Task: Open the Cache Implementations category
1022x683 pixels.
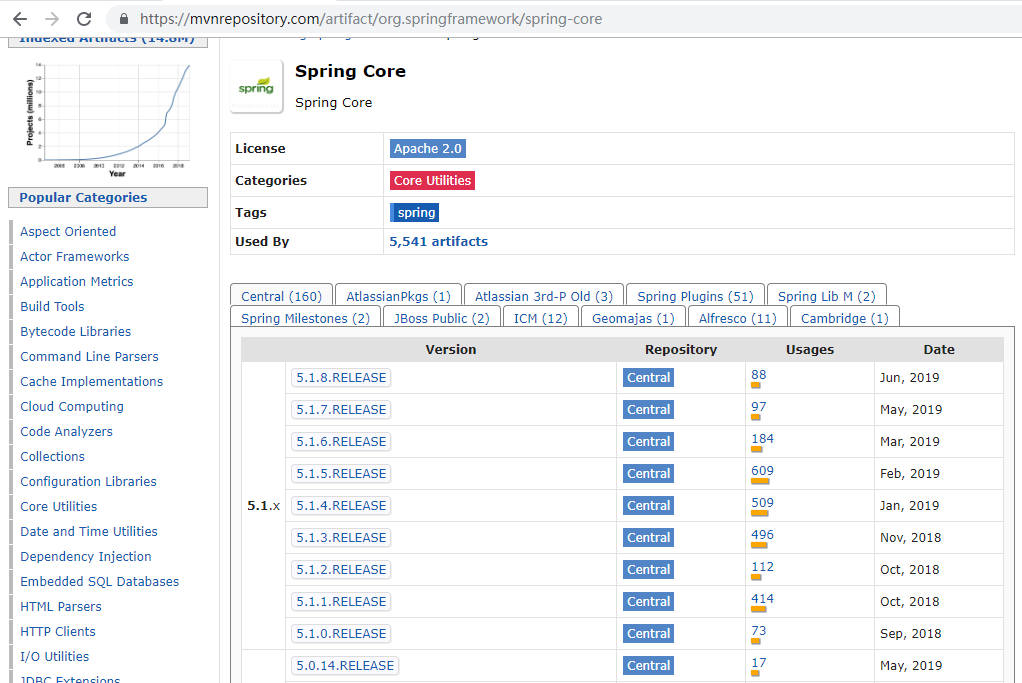Action: (91, 381)
